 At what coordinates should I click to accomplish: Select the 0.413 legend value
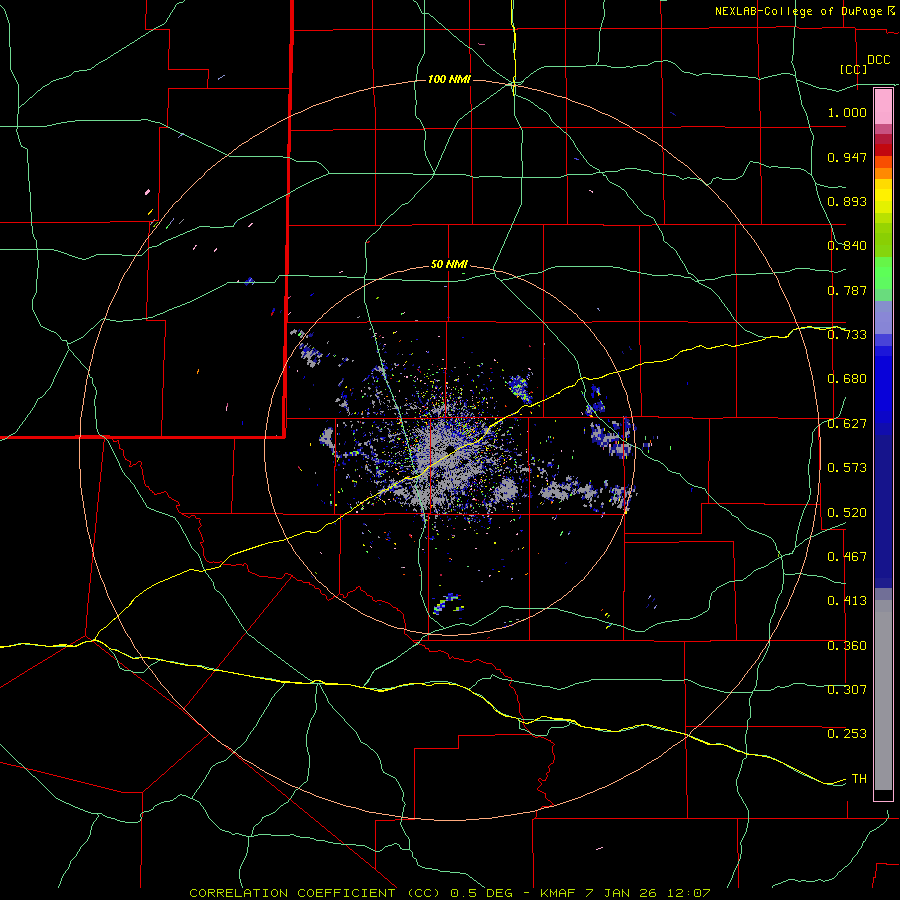tap(847, 601)
